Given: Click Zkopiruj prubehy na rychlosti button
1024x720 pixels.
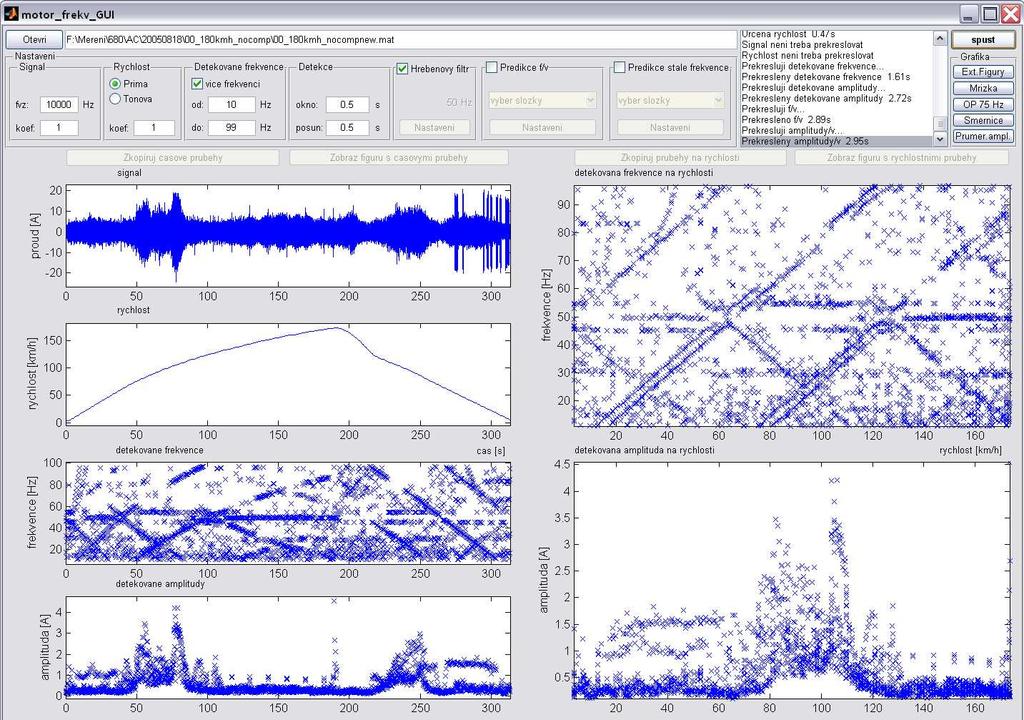Looking at the screenshot, I should (680, 157).
